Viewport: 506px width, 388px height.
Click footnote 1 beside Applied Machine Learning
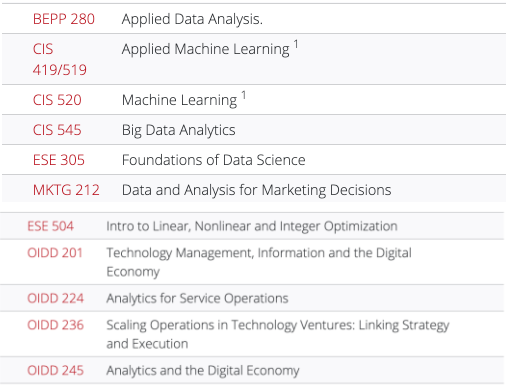point(296,44)
